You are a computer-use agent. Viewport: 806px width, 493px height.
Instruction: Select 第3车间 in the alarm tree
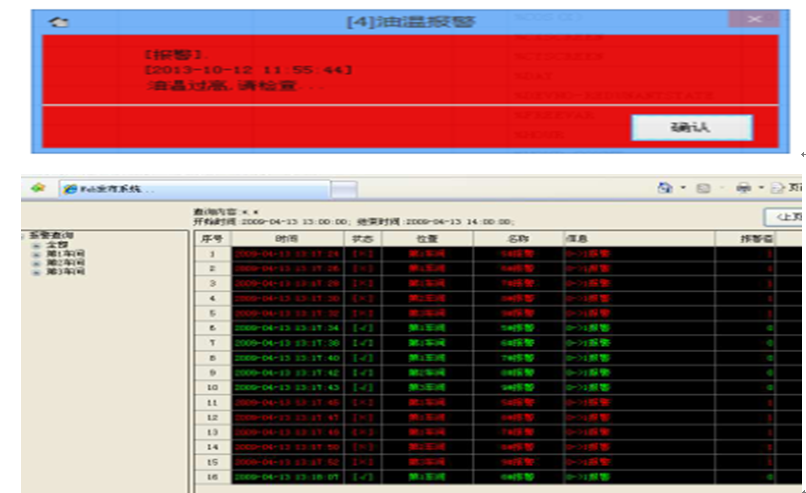coord(60,272)
